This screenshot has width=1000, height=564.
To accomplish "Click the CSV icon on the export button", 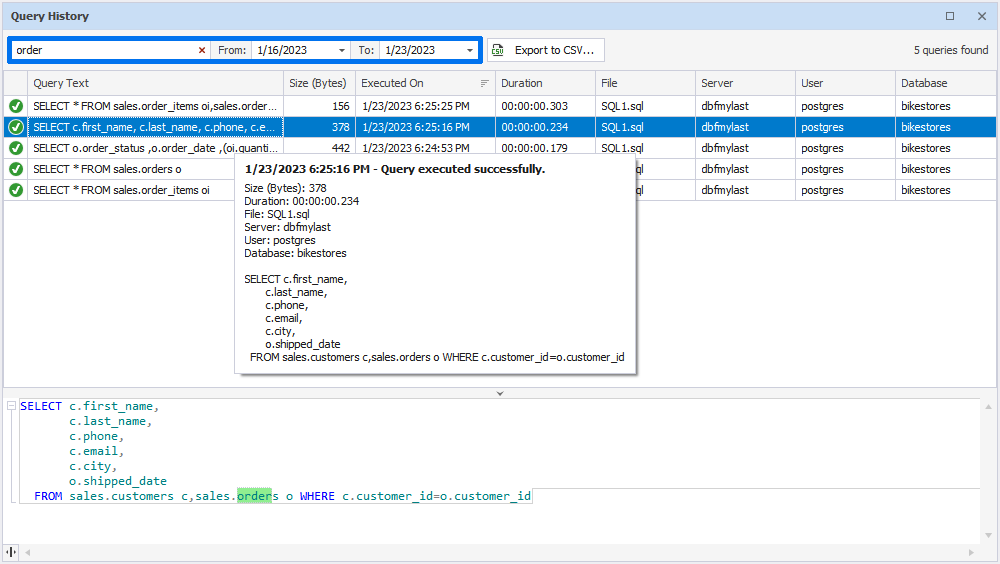I will click(x=498, y=50).
